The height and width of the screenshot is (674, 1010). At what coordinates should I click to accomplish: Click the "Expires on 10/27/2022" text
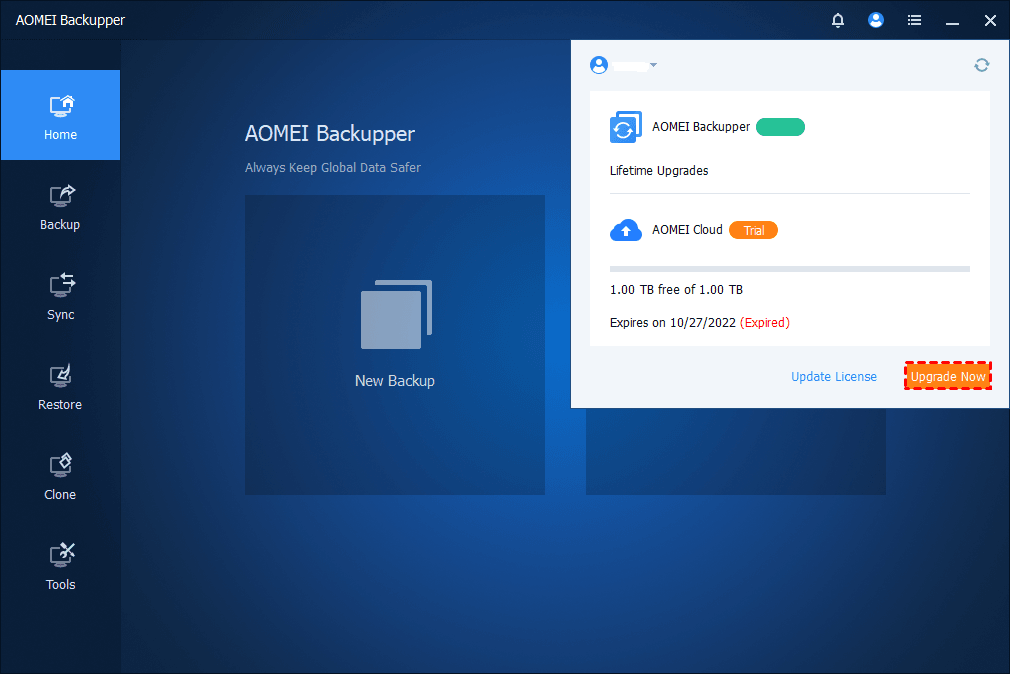point(672,322)
